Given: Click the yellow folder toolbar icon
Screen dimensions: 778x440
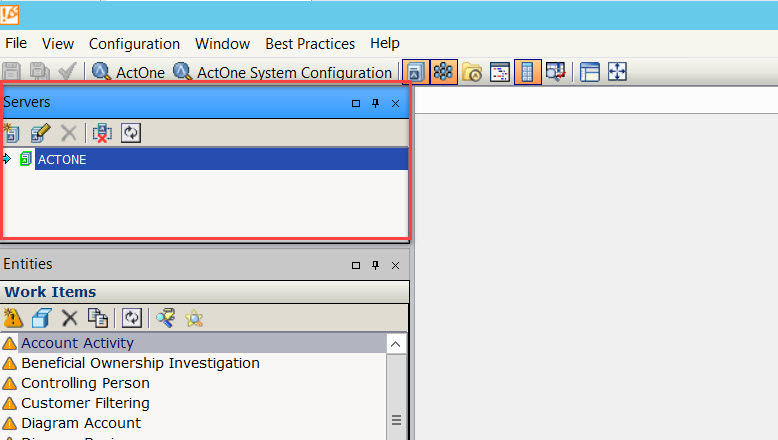Looking at the screenshot, I should [x=472, y=72].
